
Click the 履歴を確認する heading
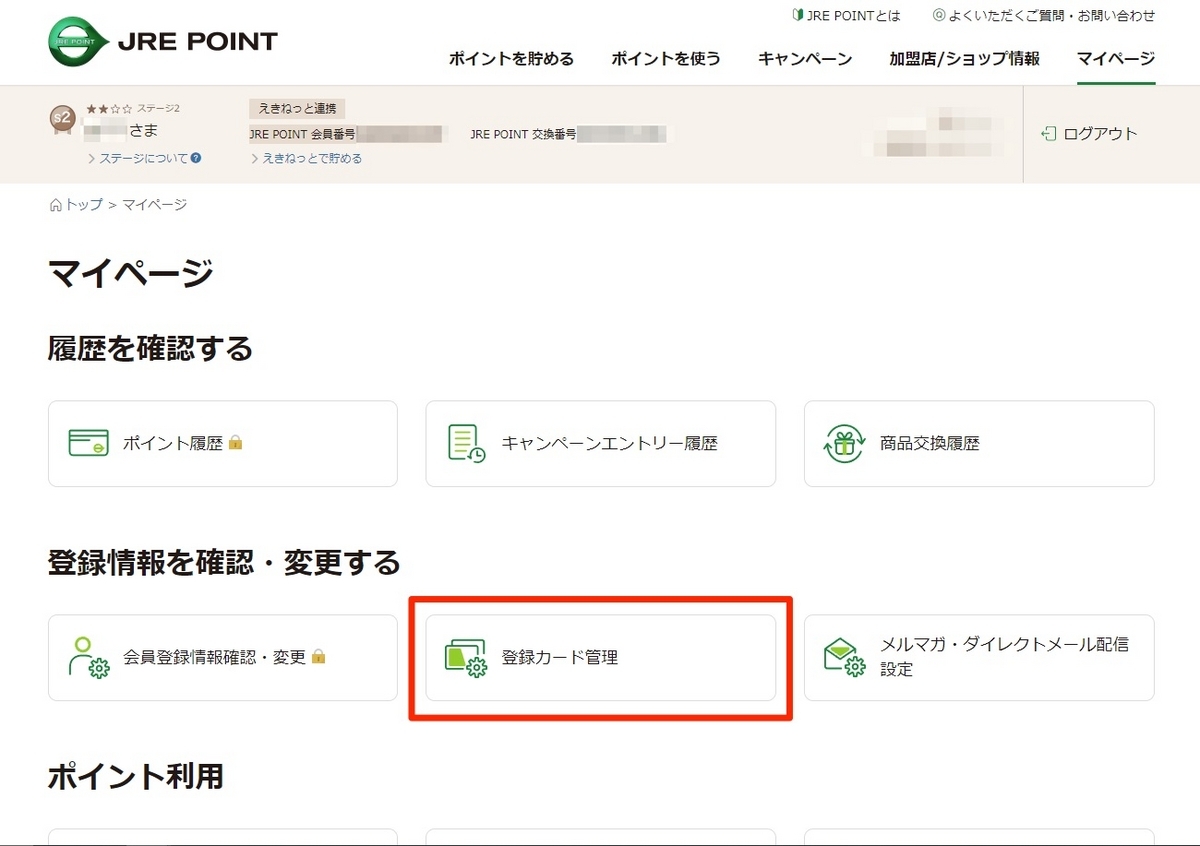[150, 349]
